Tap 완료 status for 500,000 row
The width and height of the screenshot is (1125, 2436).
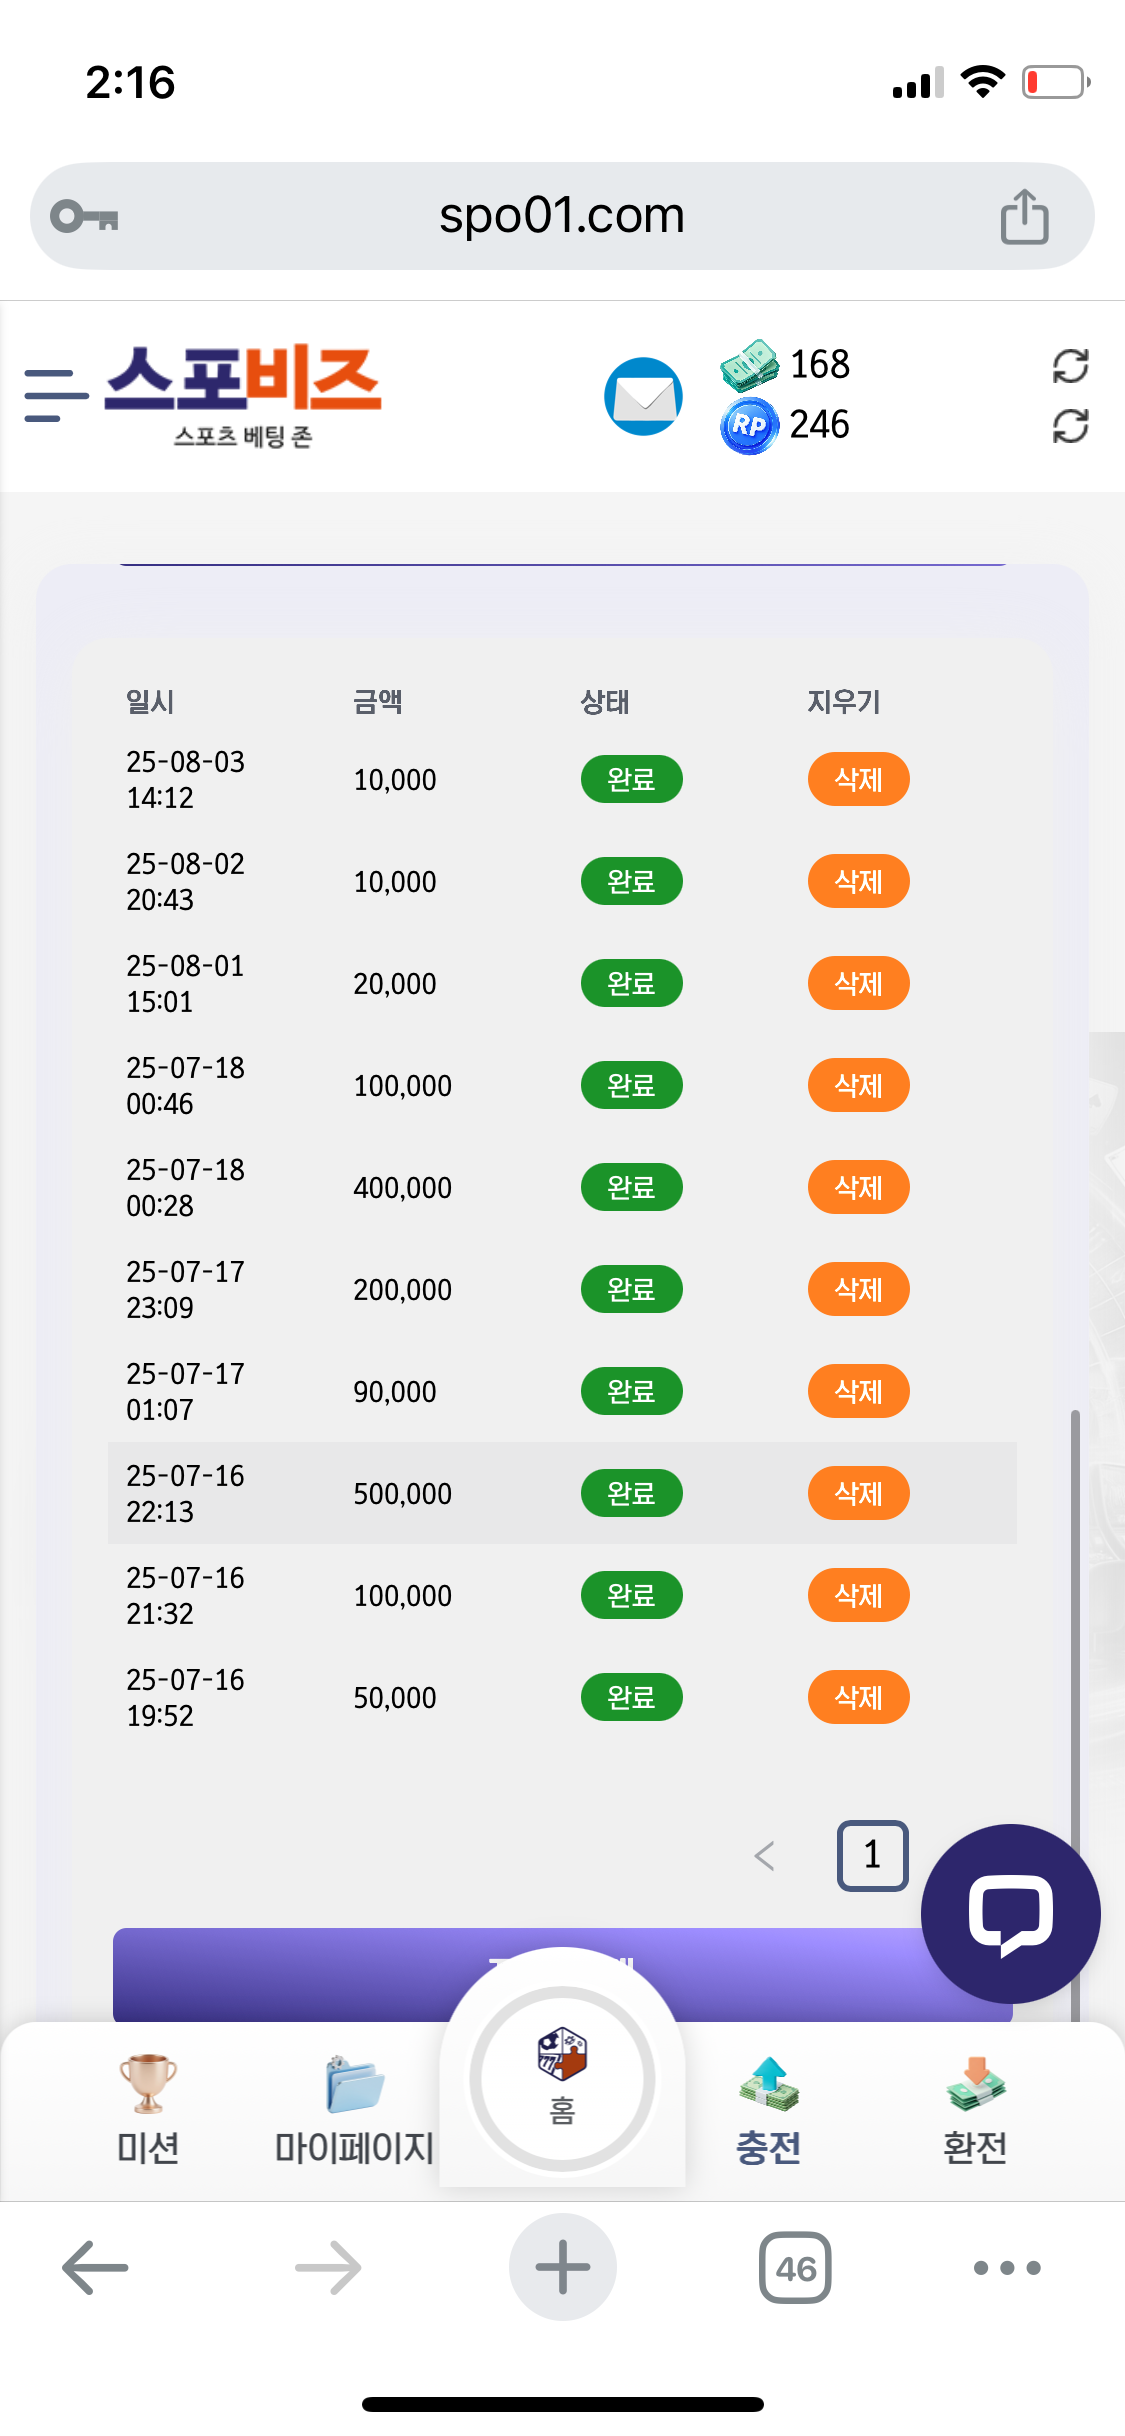tap(631, 1493)
